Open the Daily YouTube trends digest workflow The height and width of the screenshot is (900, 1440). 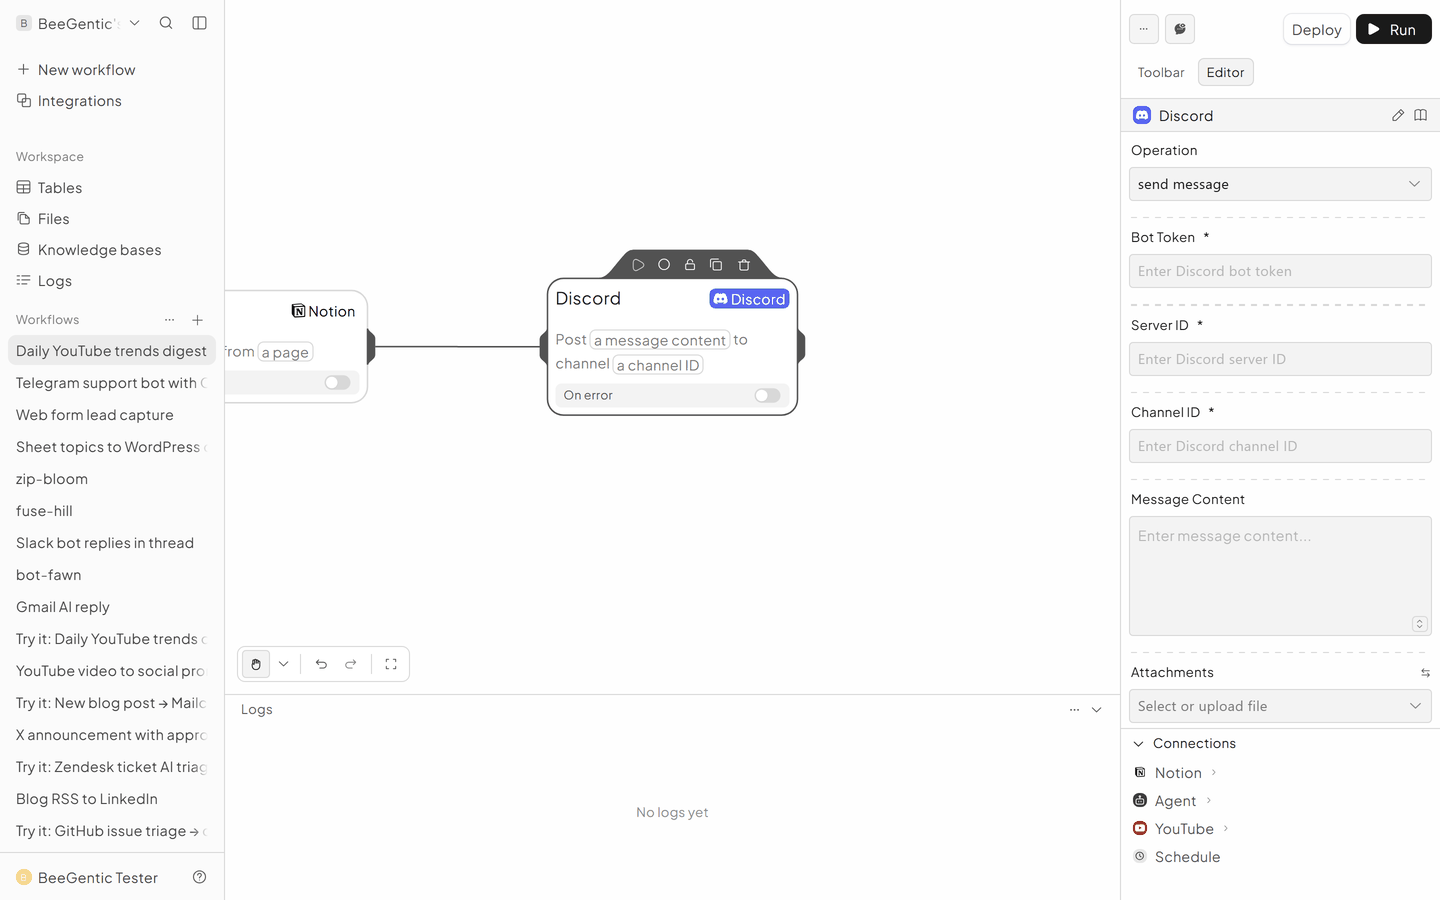[x=112, y=351]
